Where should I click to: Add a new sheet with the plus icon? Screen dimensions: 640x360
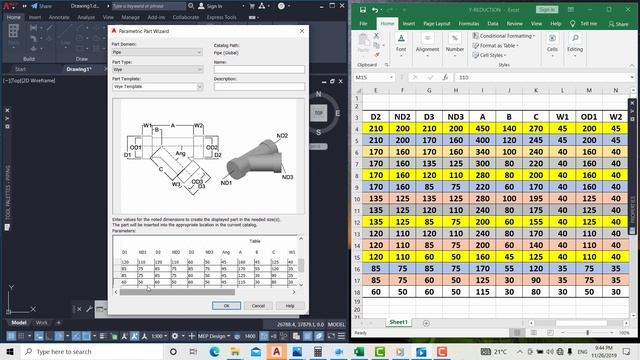click(426, 323)
